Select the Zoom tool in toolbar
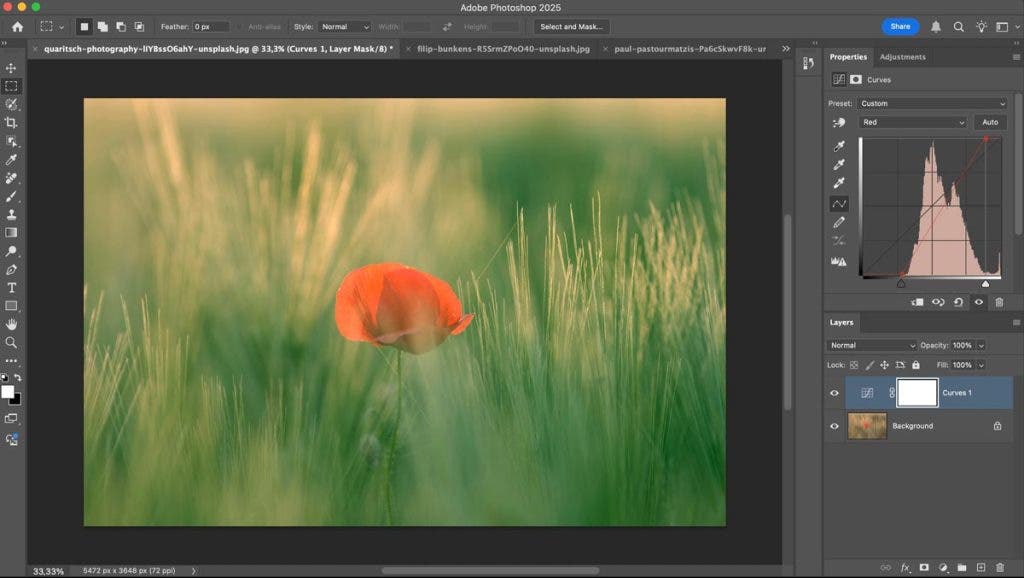This screenshot has width=1024, height=578. [x=11, y=342]
